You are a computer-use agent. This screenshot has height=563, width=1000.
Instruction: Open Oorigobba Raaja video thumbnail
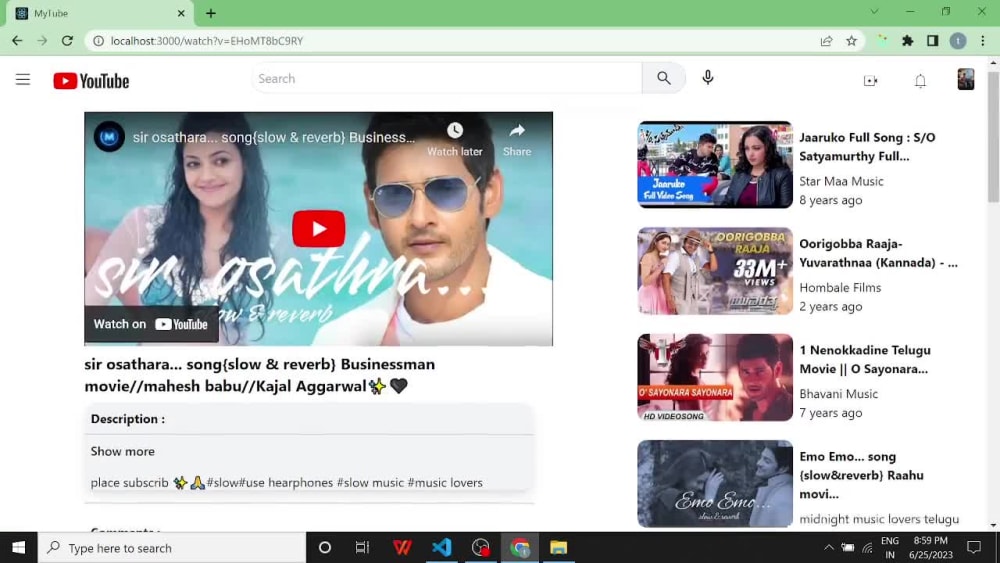pos(715,271)
